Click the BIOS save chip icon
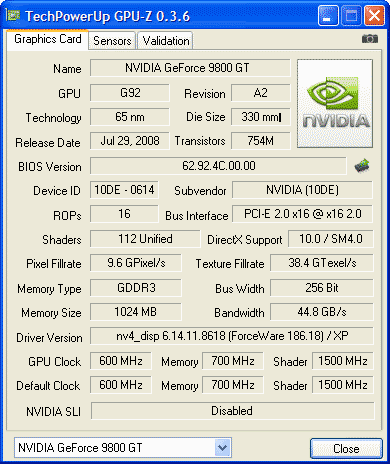The image size is (390, 464). click(362, 166)
